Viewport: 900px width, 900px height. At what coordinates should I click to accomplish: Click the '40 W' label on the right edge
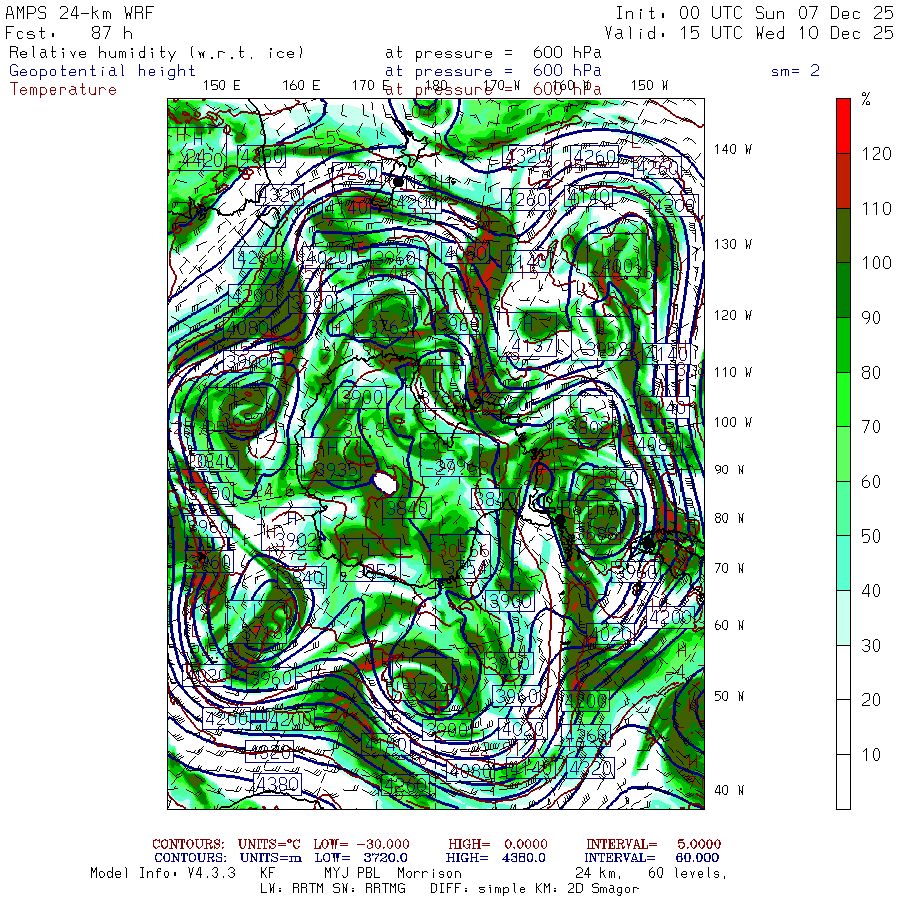pos(729,790)
